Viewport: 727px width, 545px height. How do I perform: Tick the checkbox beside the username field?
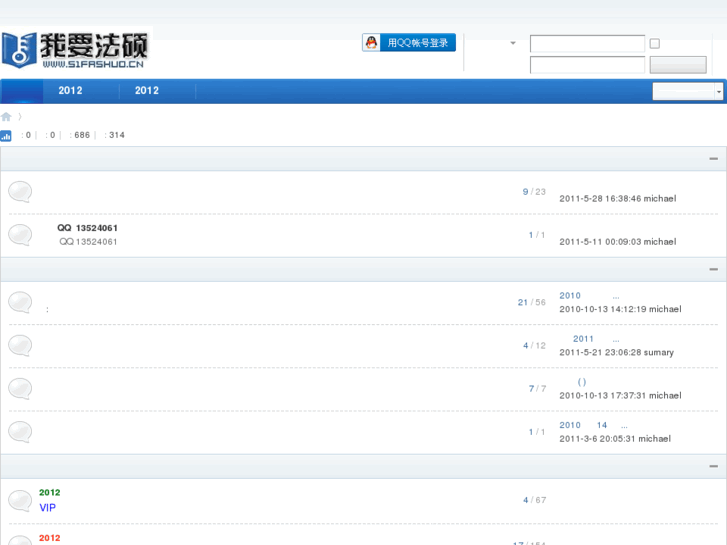(655, 44)
